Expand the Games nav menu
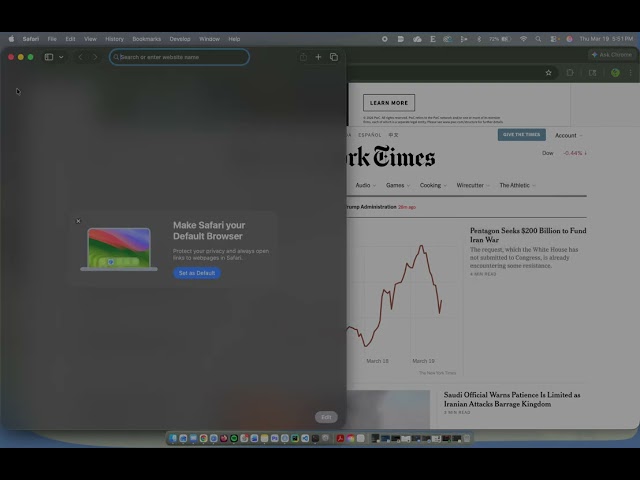Viewport: 640px width, 480px height. pyautogui.click(x=398, y=185)
